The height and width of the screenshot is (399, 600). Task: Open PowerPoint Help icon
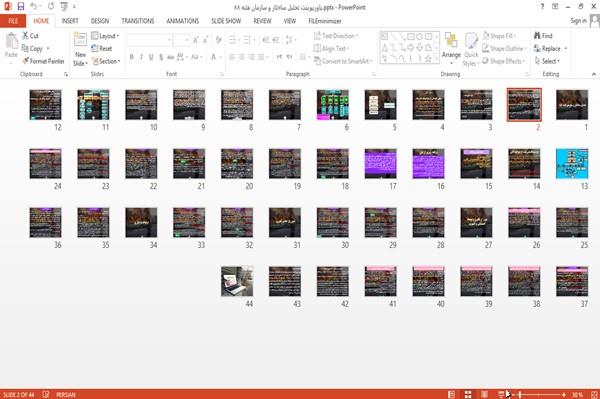point(542,7)
